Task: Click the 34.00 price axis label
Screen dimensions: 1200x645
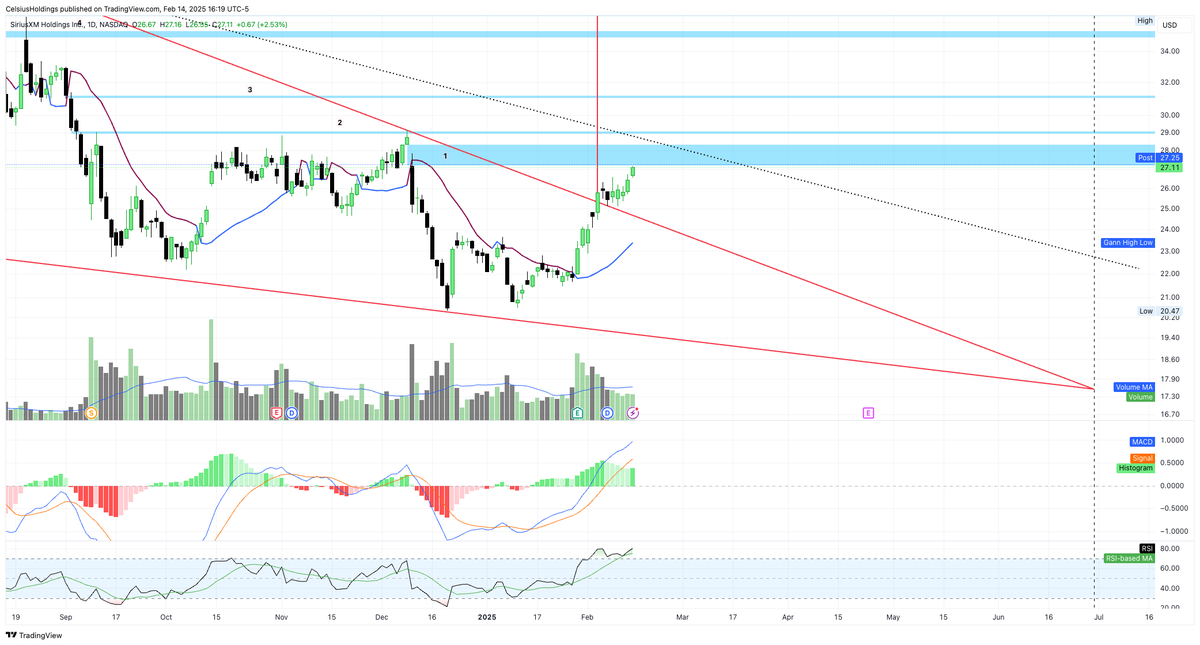Action: click(1170, 50)
